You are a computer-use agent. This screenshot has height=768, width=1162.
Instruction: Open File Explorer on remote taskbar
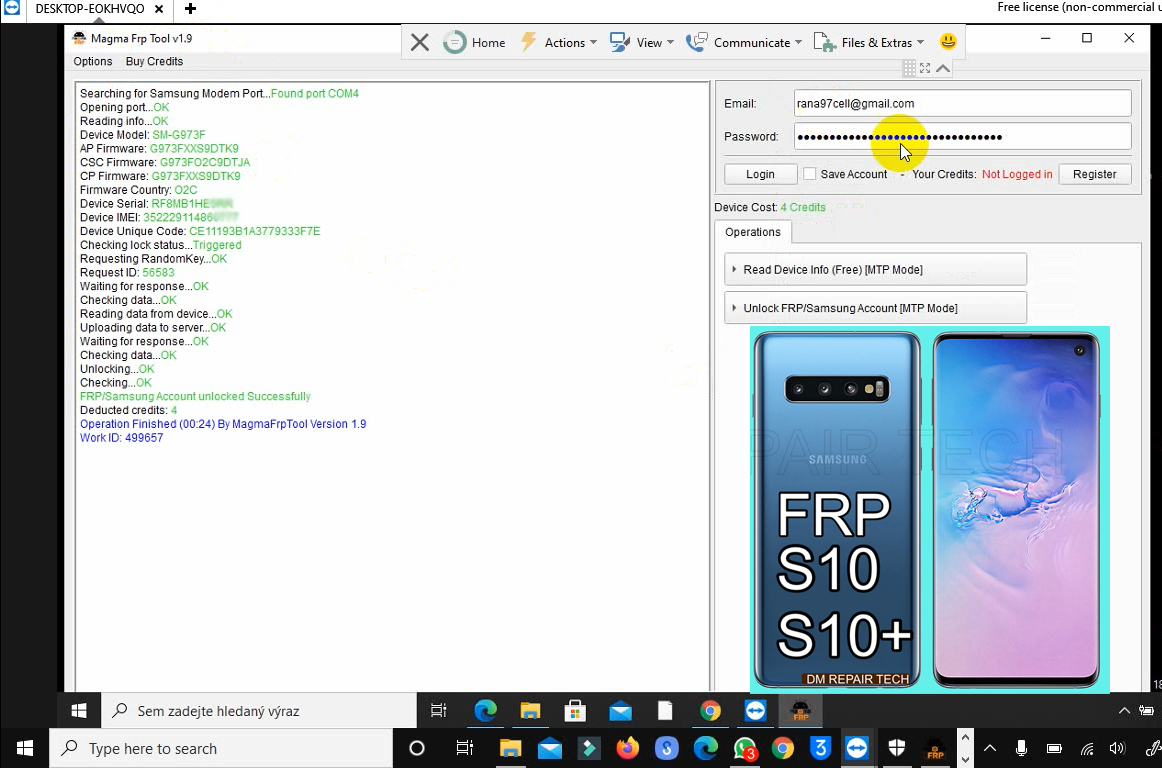(531, 711)
